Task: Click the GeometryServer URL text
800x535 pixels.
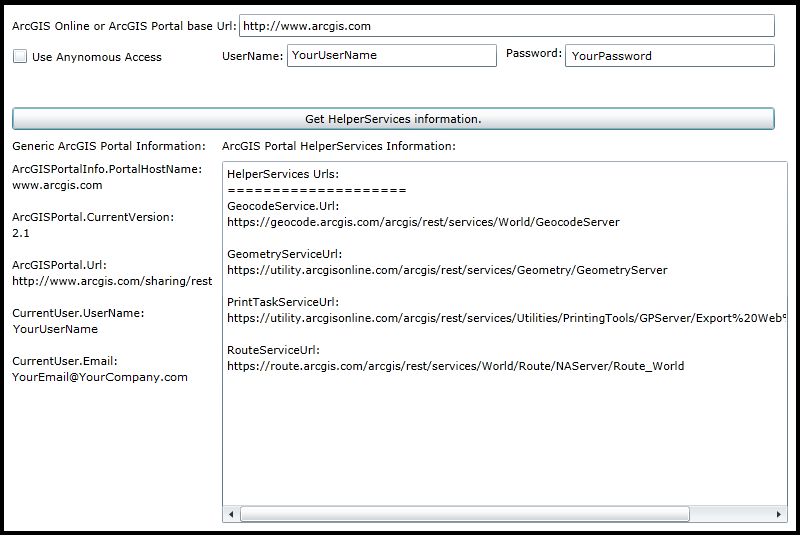Action: coord(447,270)
